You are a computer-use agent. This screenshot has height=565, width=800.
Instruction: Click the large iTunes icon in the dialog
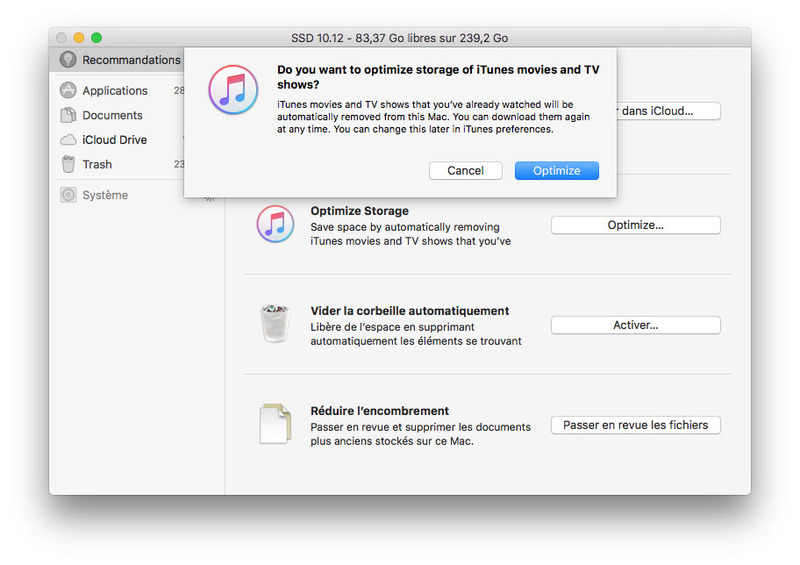tap(233, 90)
